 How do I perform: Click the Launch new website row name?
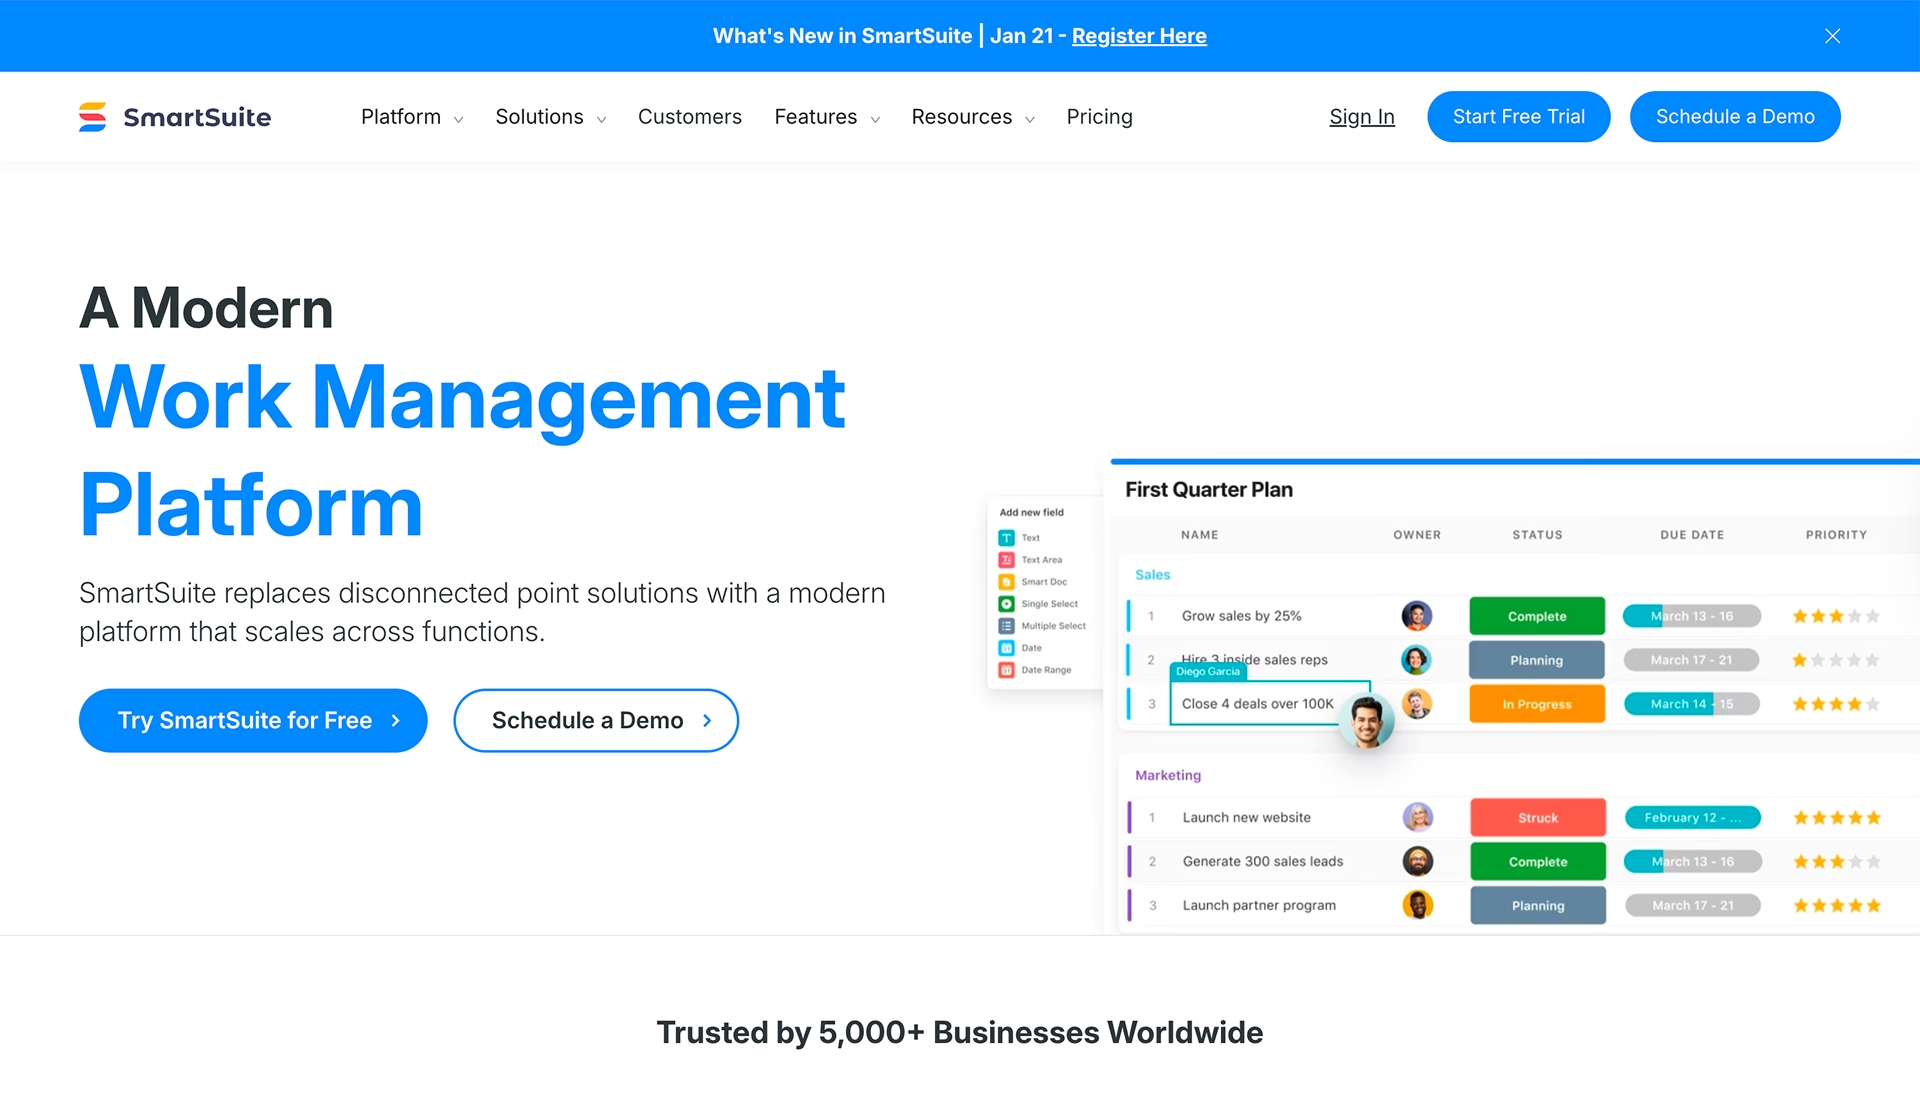point(1246,817)
